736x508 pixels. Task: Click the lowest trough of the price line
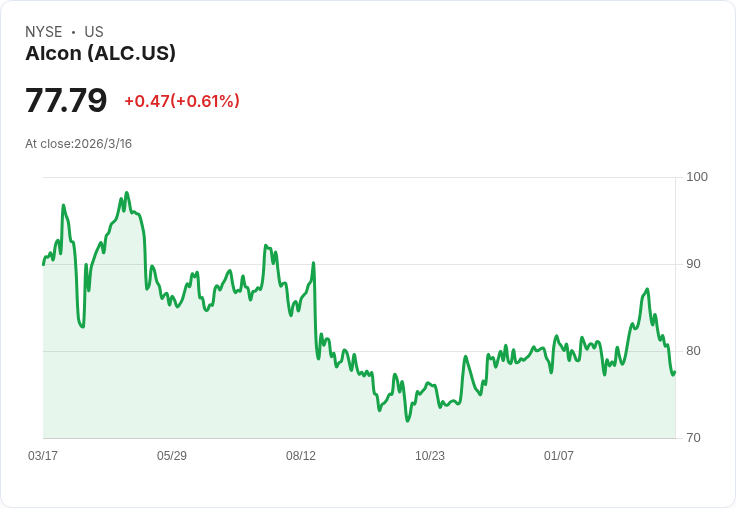coord(407,421)
